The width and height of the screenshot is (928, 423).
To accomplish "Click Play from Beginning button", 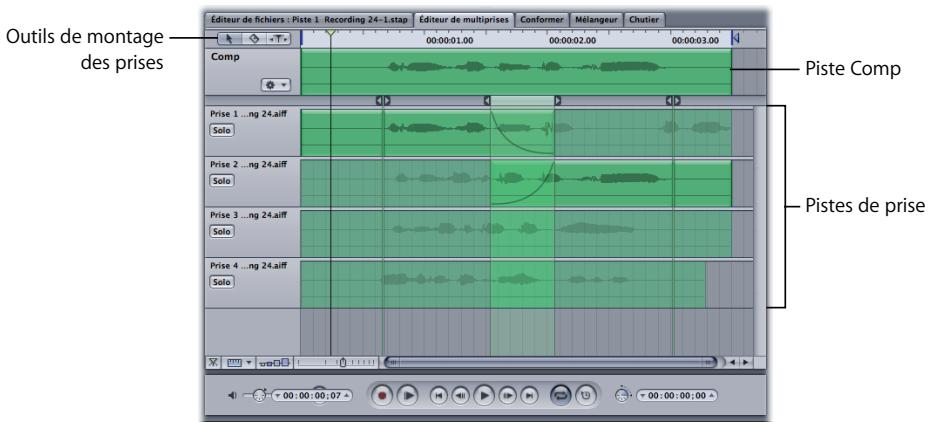I will click(407, 395).
